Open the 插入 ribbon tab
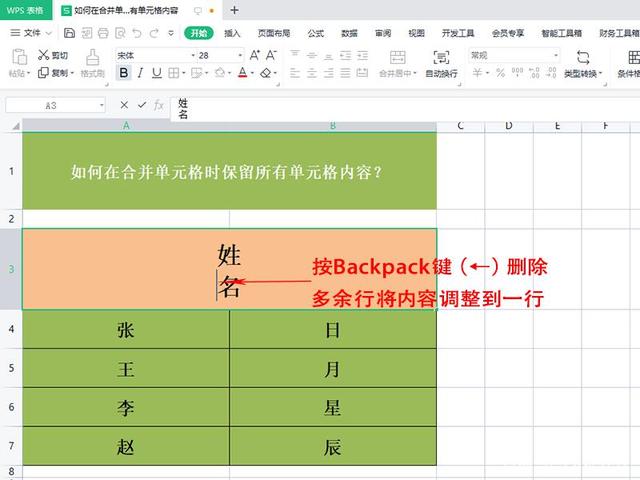The image size is (640, 480). click(232, 33)
